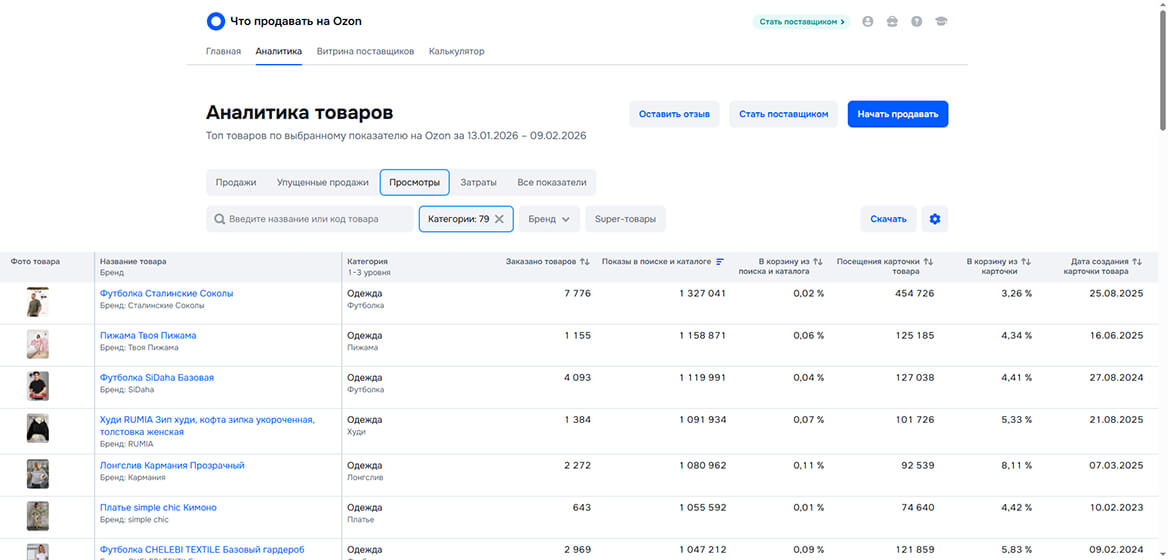Open Футболка Сталинские Соколы product link

166,293
